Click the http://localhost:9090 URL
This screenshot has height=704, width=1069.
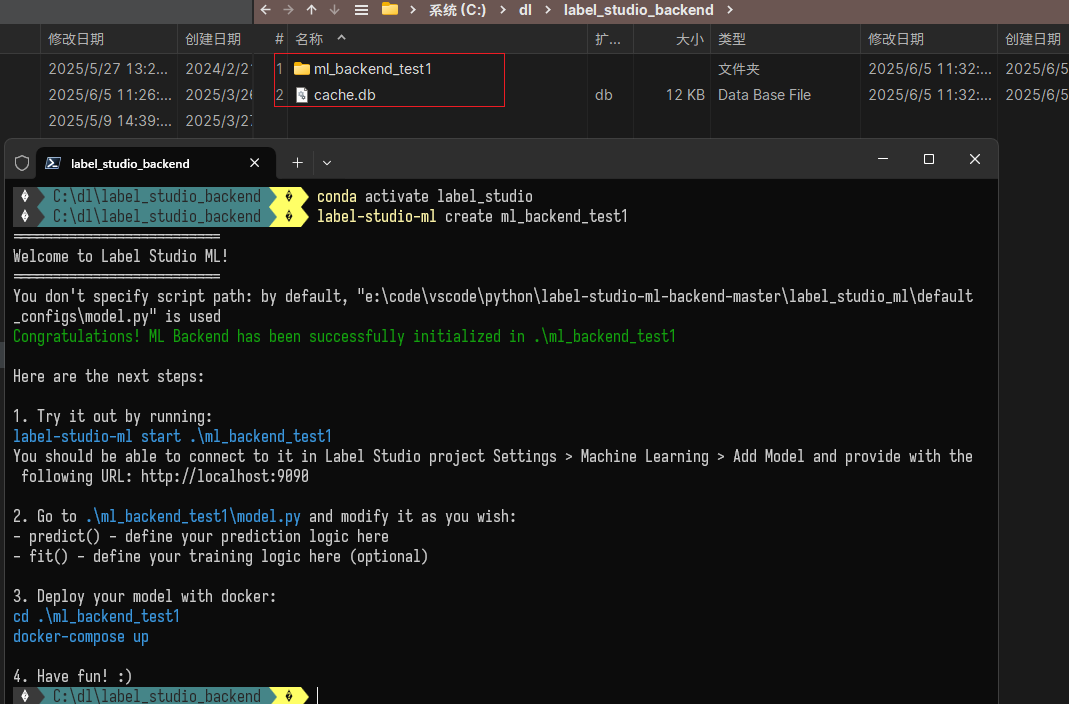224,476
